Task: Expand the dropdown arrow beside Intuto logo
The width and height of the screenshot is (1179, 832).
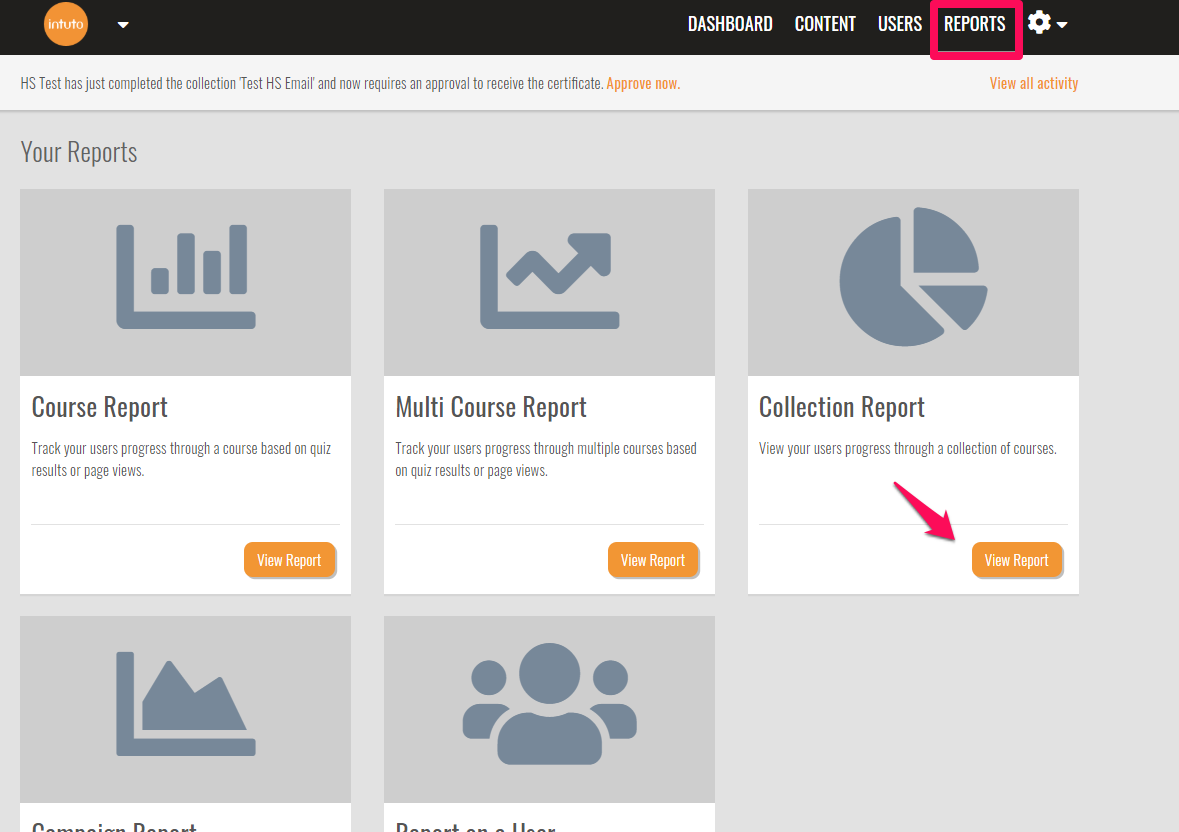Action: [123, 25]
